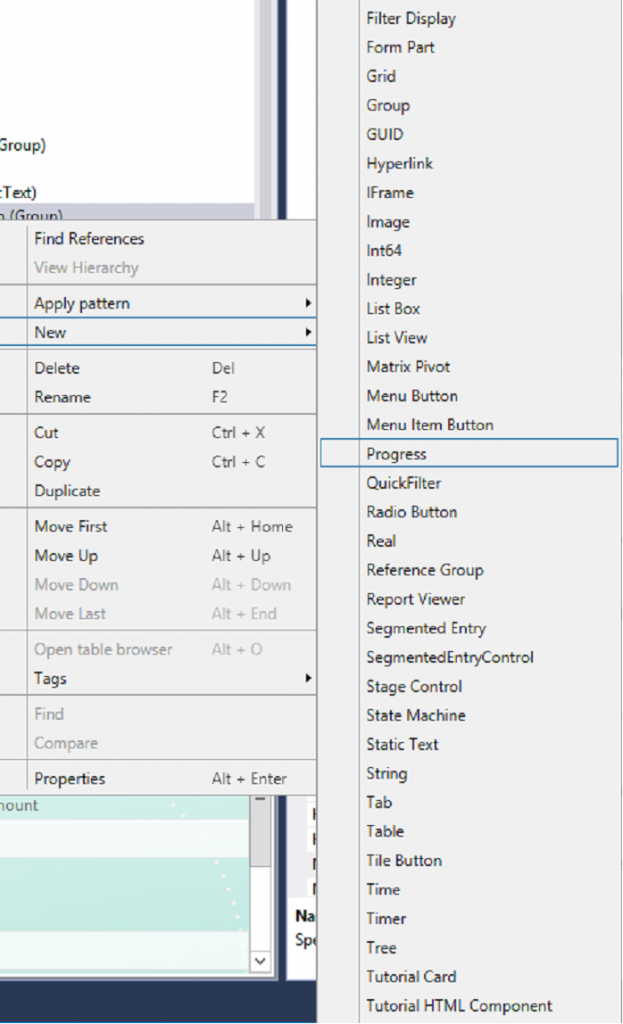Choose Duplicate from the context menu
The image size is (623, 1024).
pos(66,491)
